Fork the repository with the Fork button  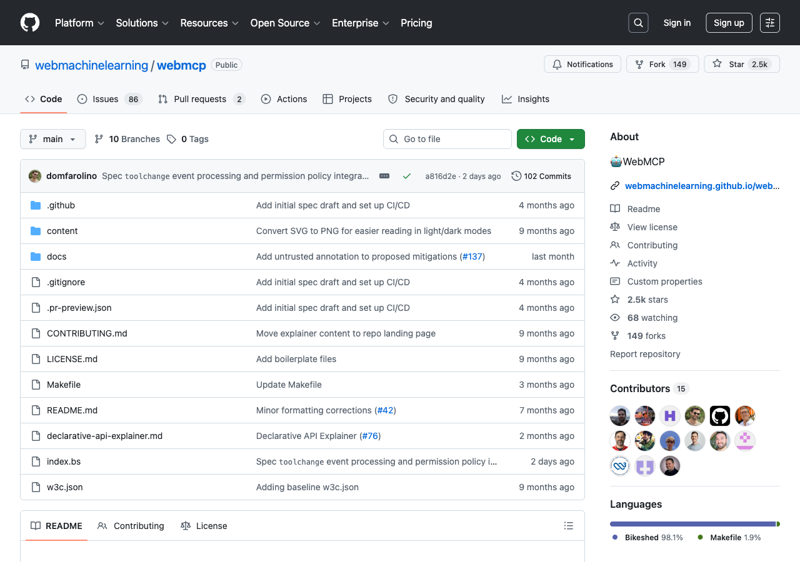coord(662,64)
